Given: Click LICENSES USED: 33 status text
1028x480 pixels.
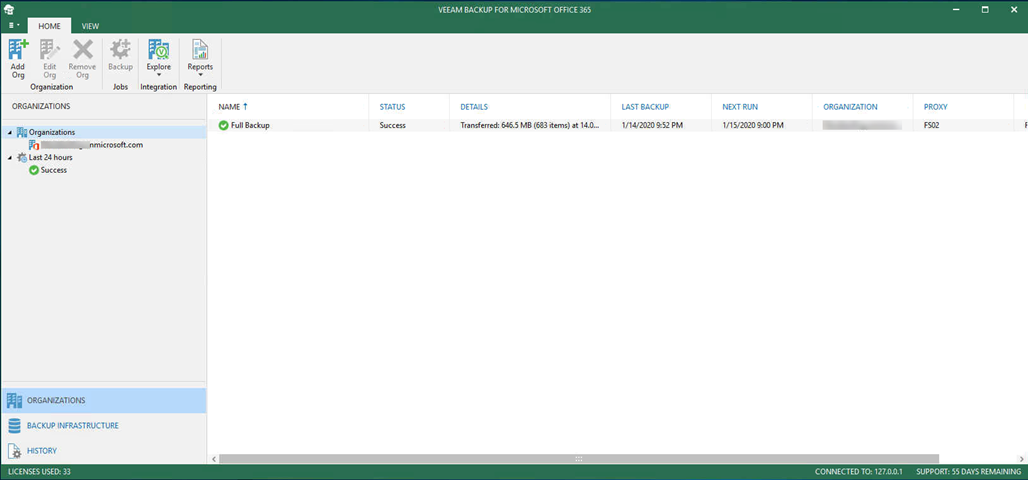Looking at the screenshot, I should coord(39,472).
